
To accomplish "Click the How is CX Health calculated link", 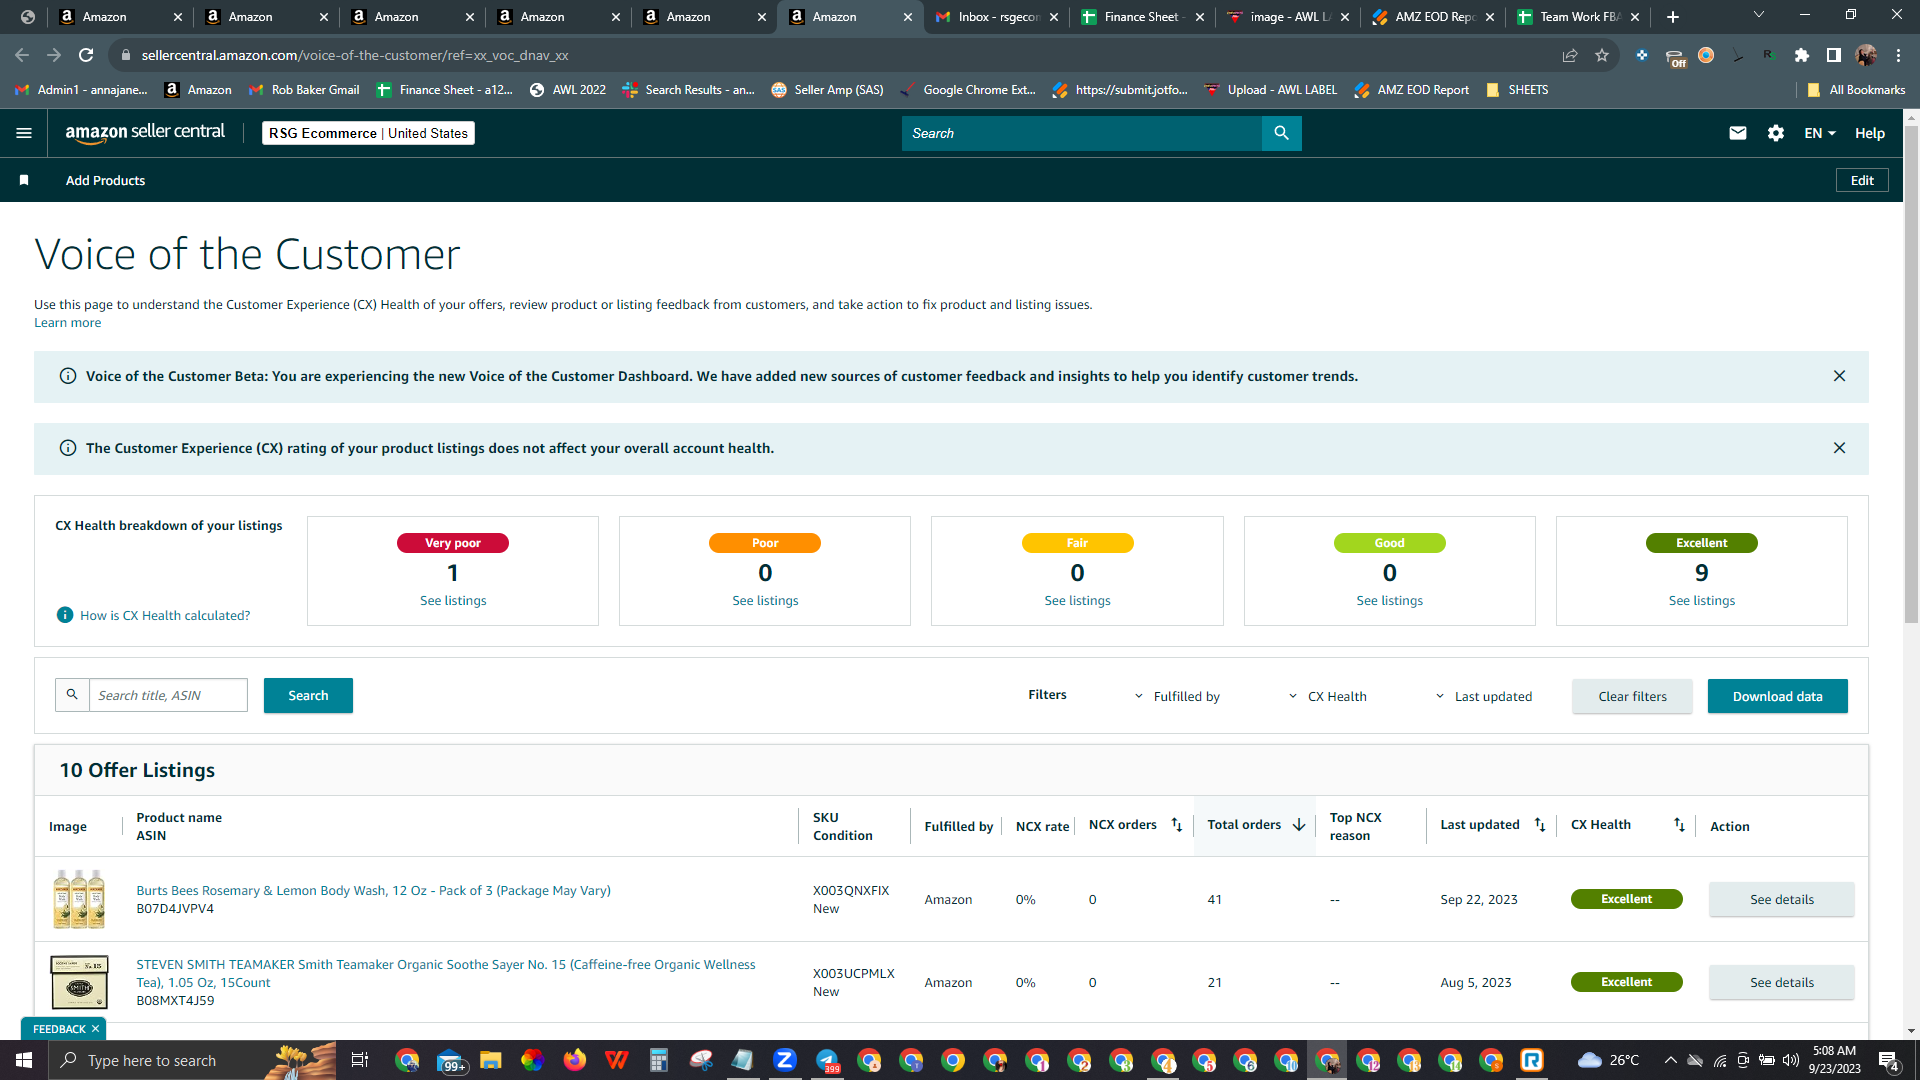I will (165, 615).
